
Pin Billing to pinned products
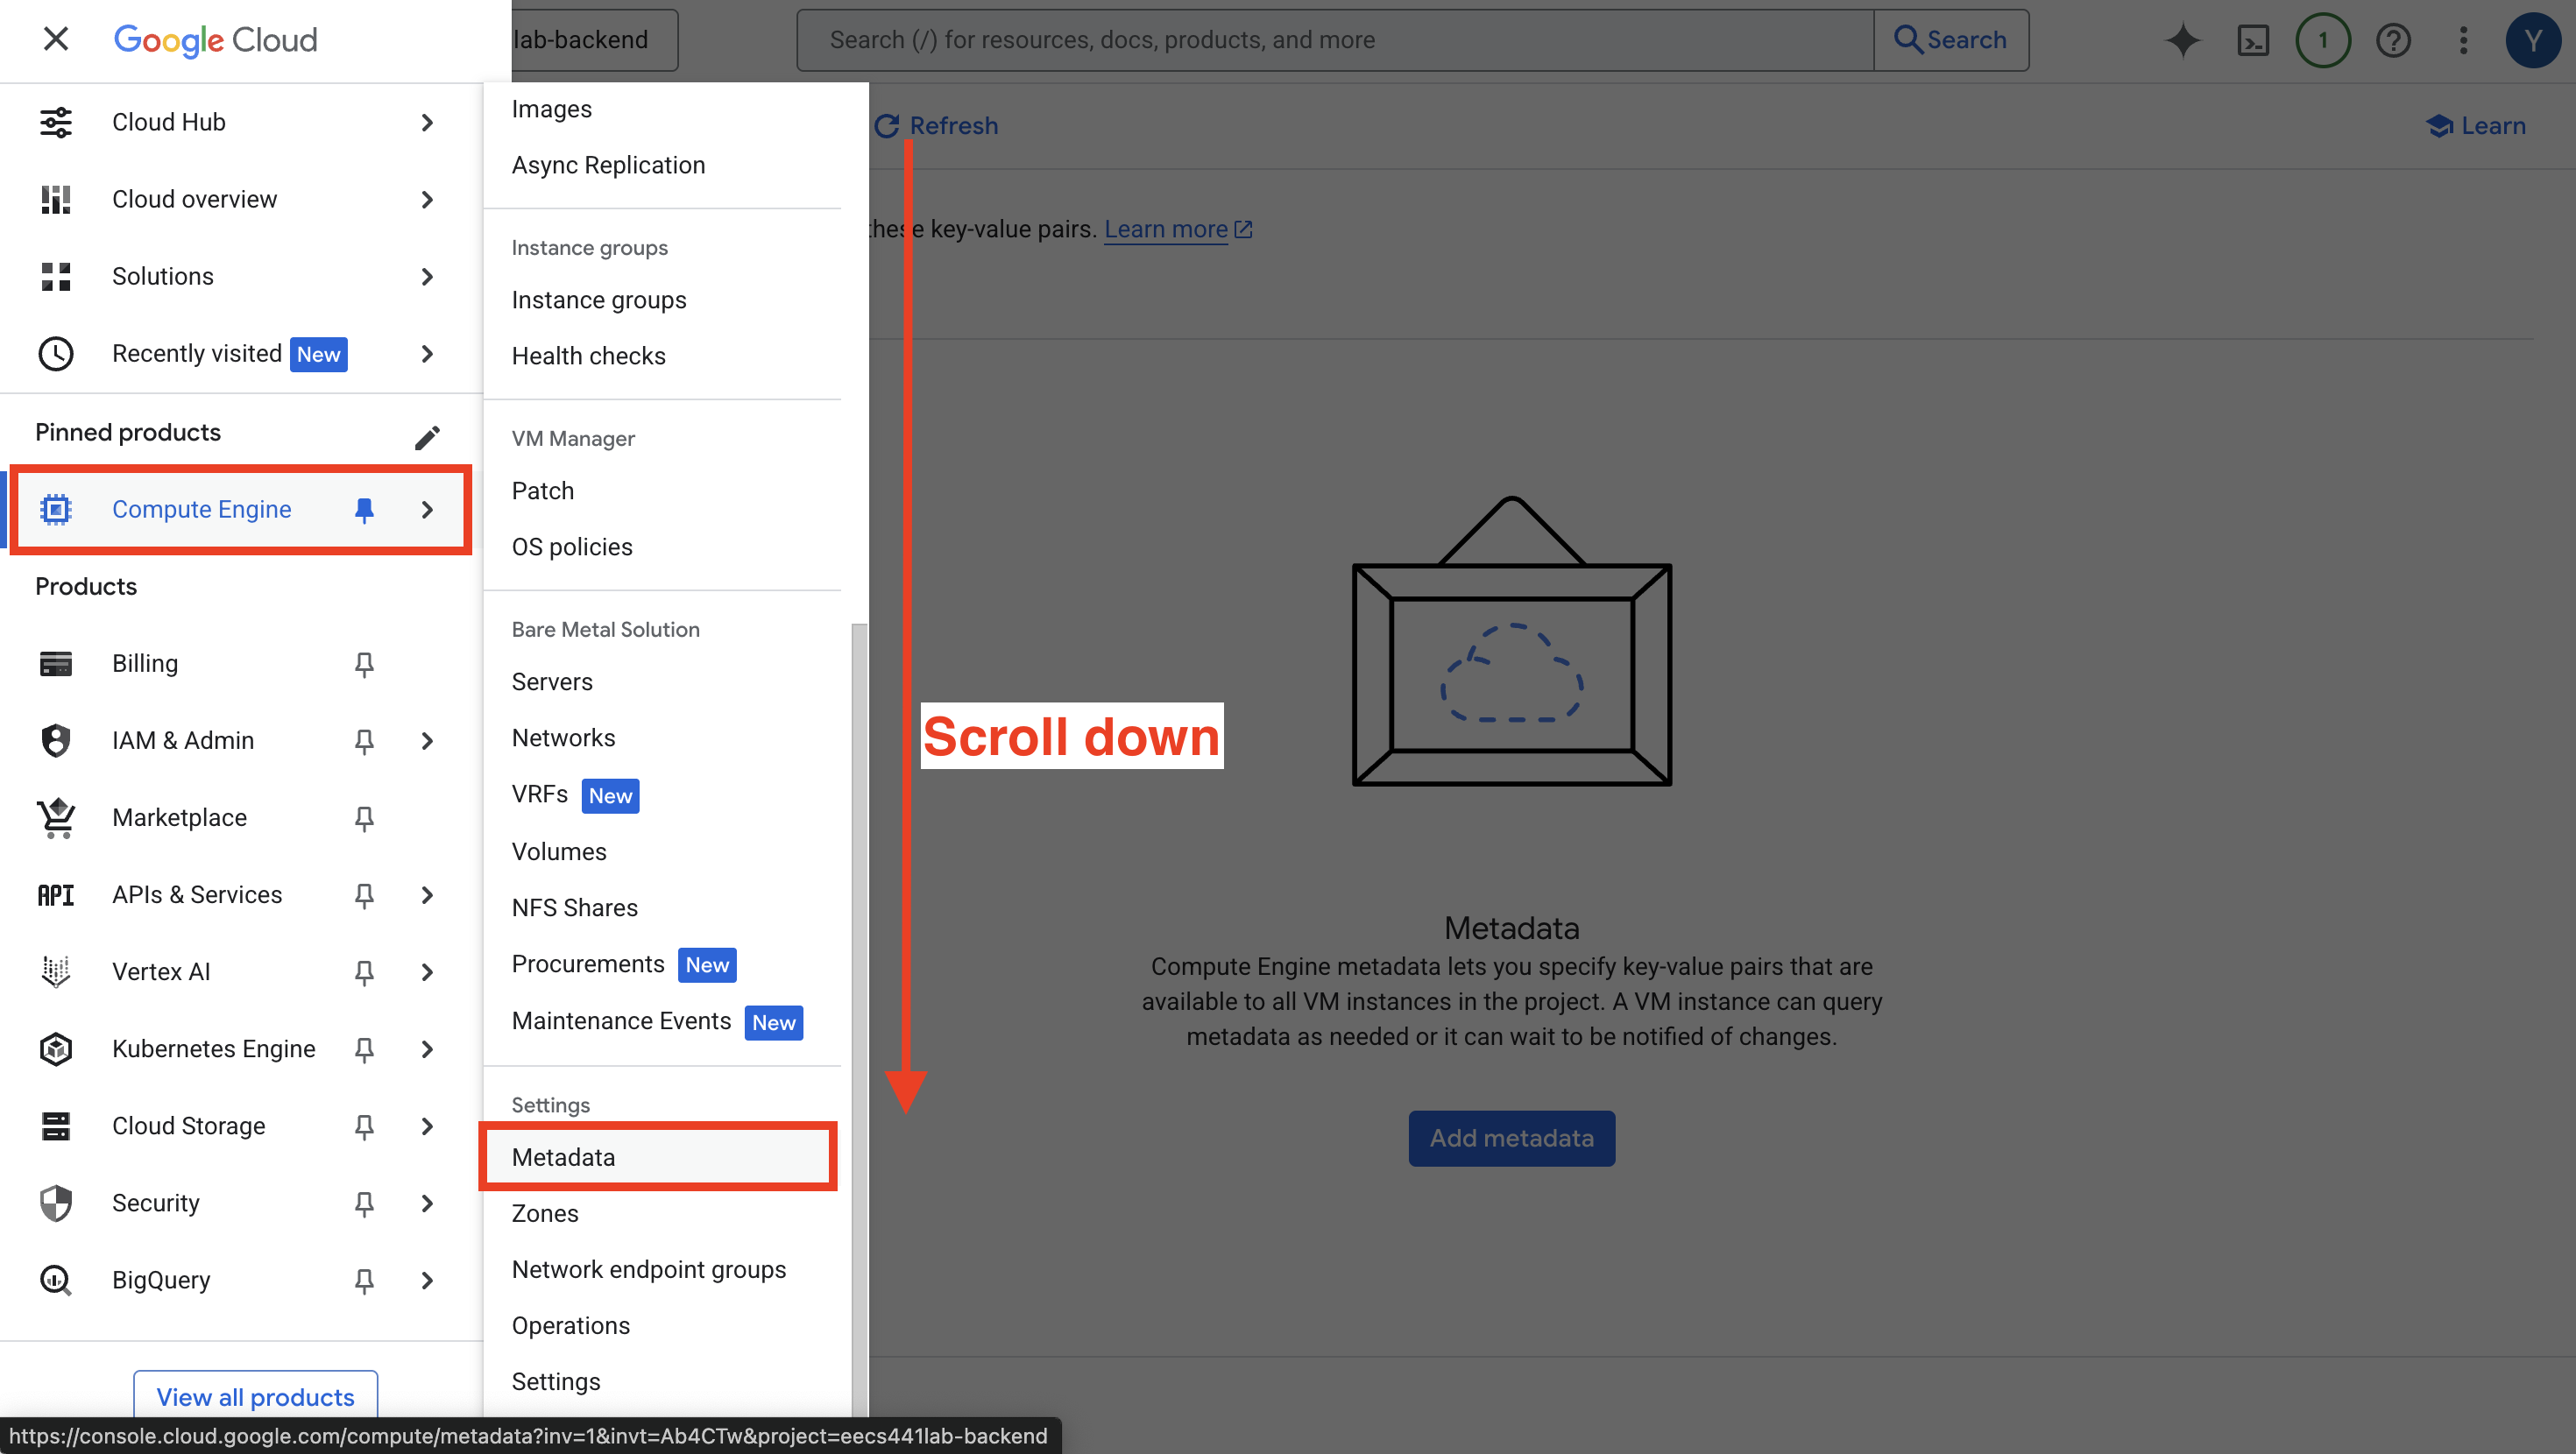click(364, 664)
